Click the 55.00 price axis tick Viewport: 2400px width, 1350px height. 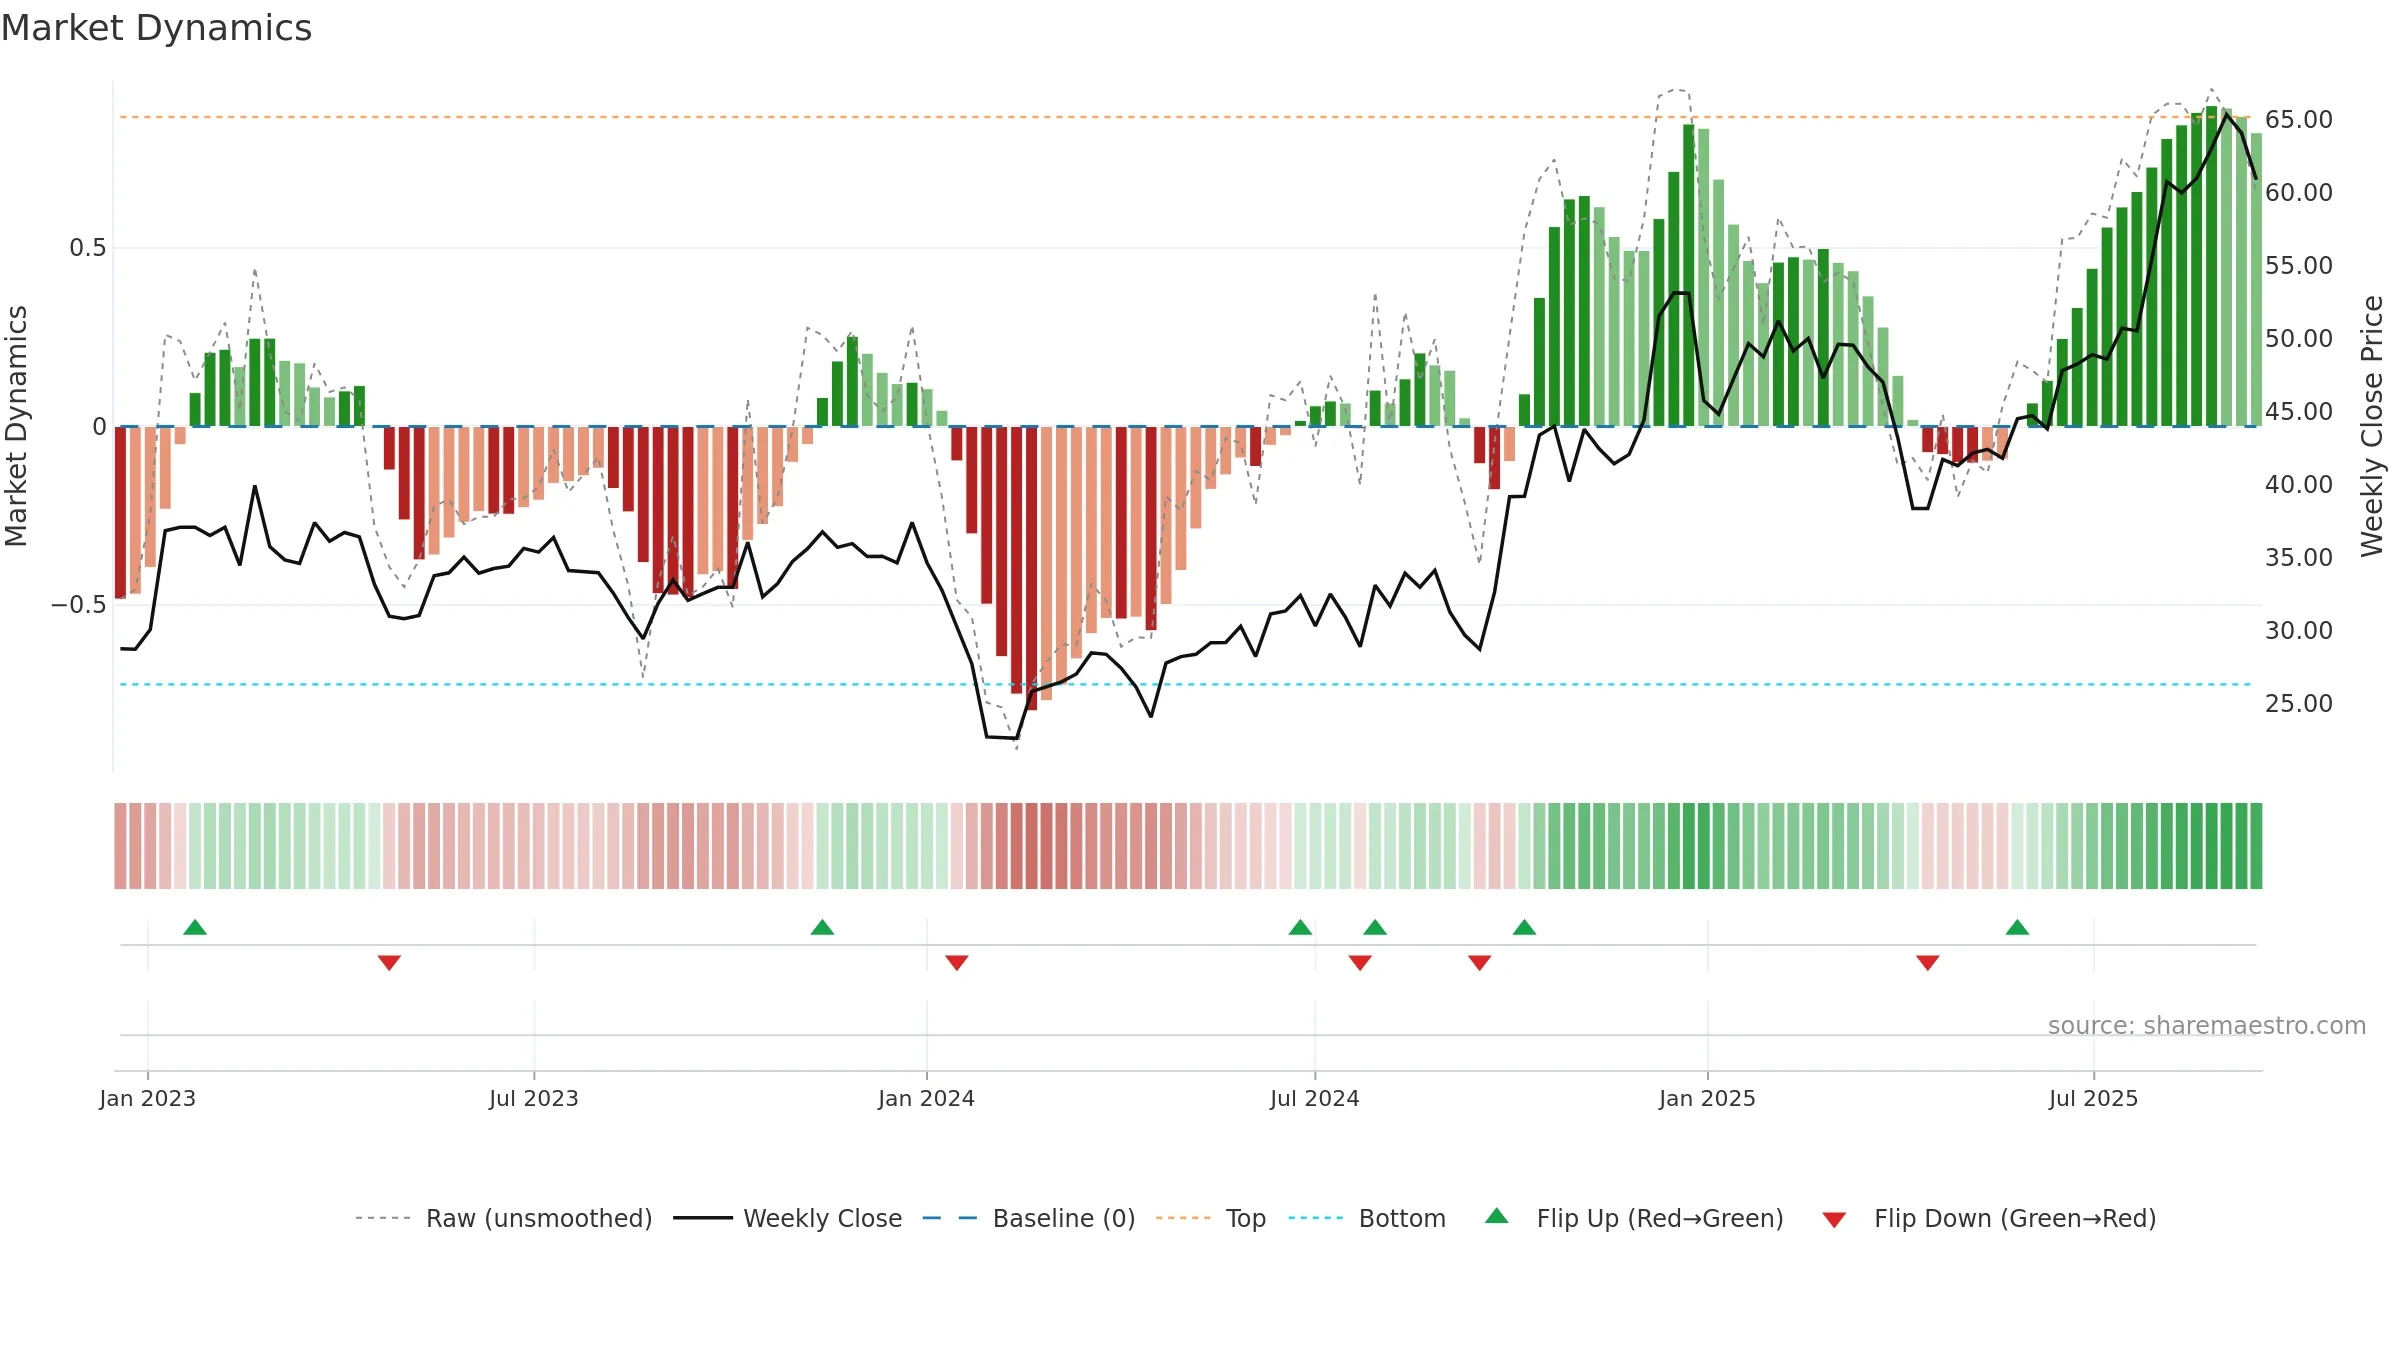tap(2299, 265)
